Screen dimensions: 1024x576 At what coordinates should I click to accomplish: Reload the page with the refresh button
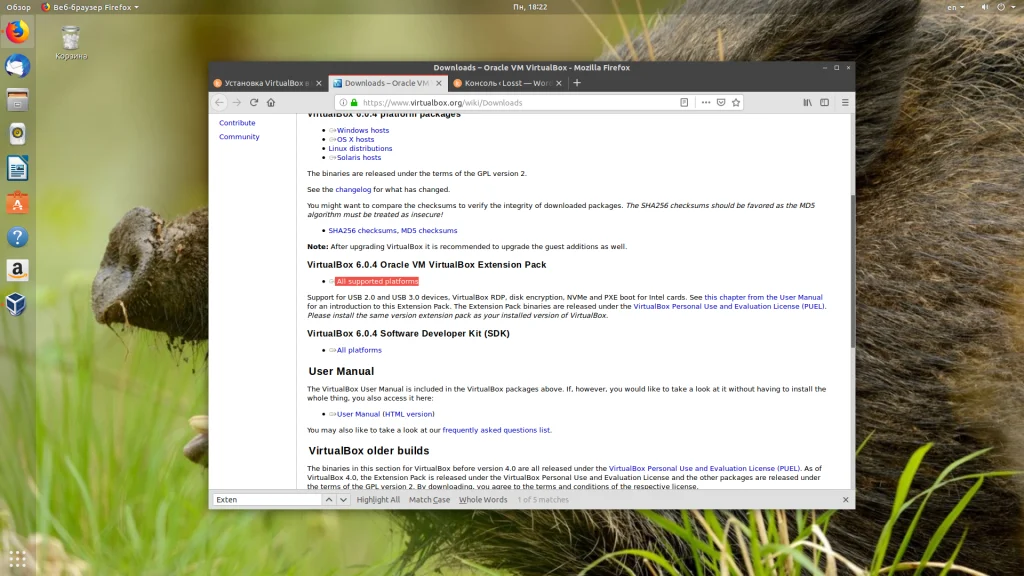coord(254,102)
